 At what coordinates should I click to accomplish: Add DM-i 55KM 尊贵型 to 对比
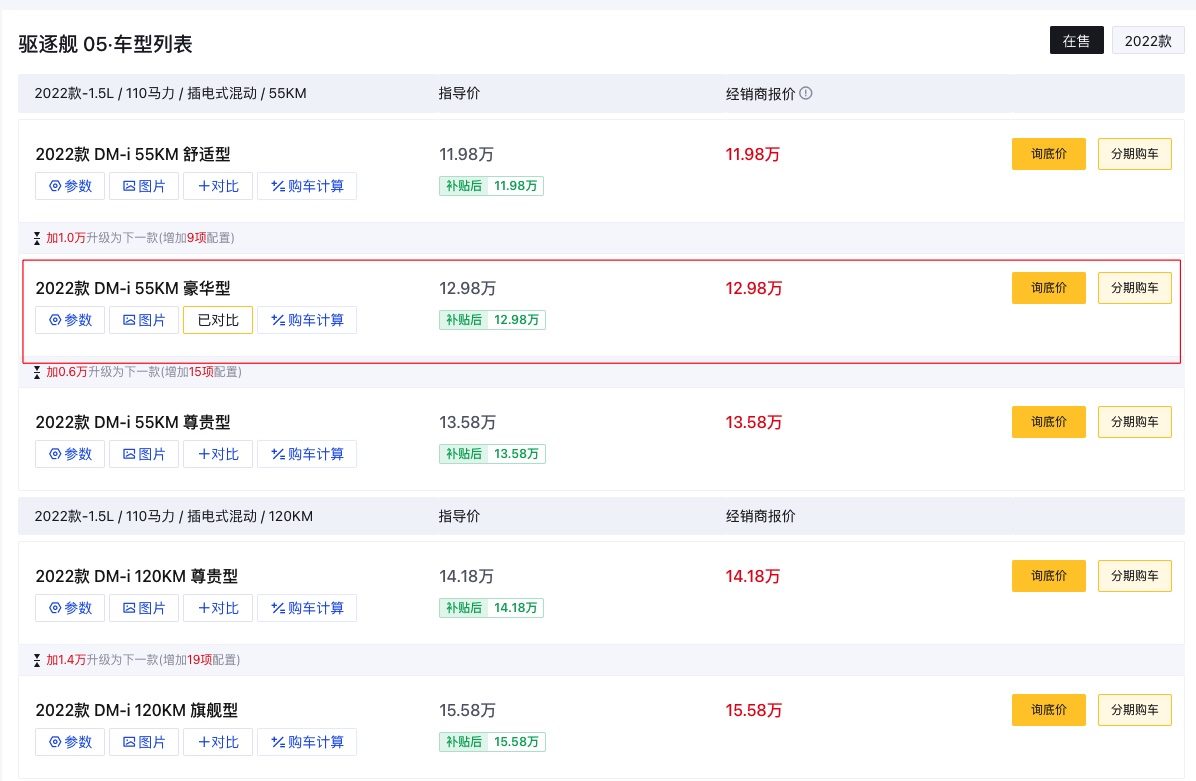(x=218, y=455)
